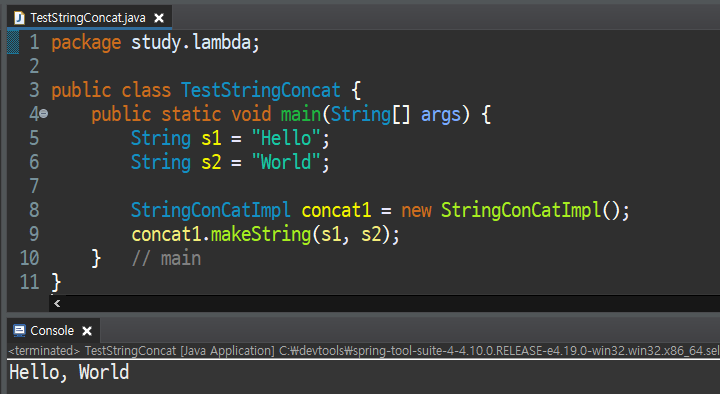Click the Console view monitor icon
720x394 pixels.
(19, 331)
